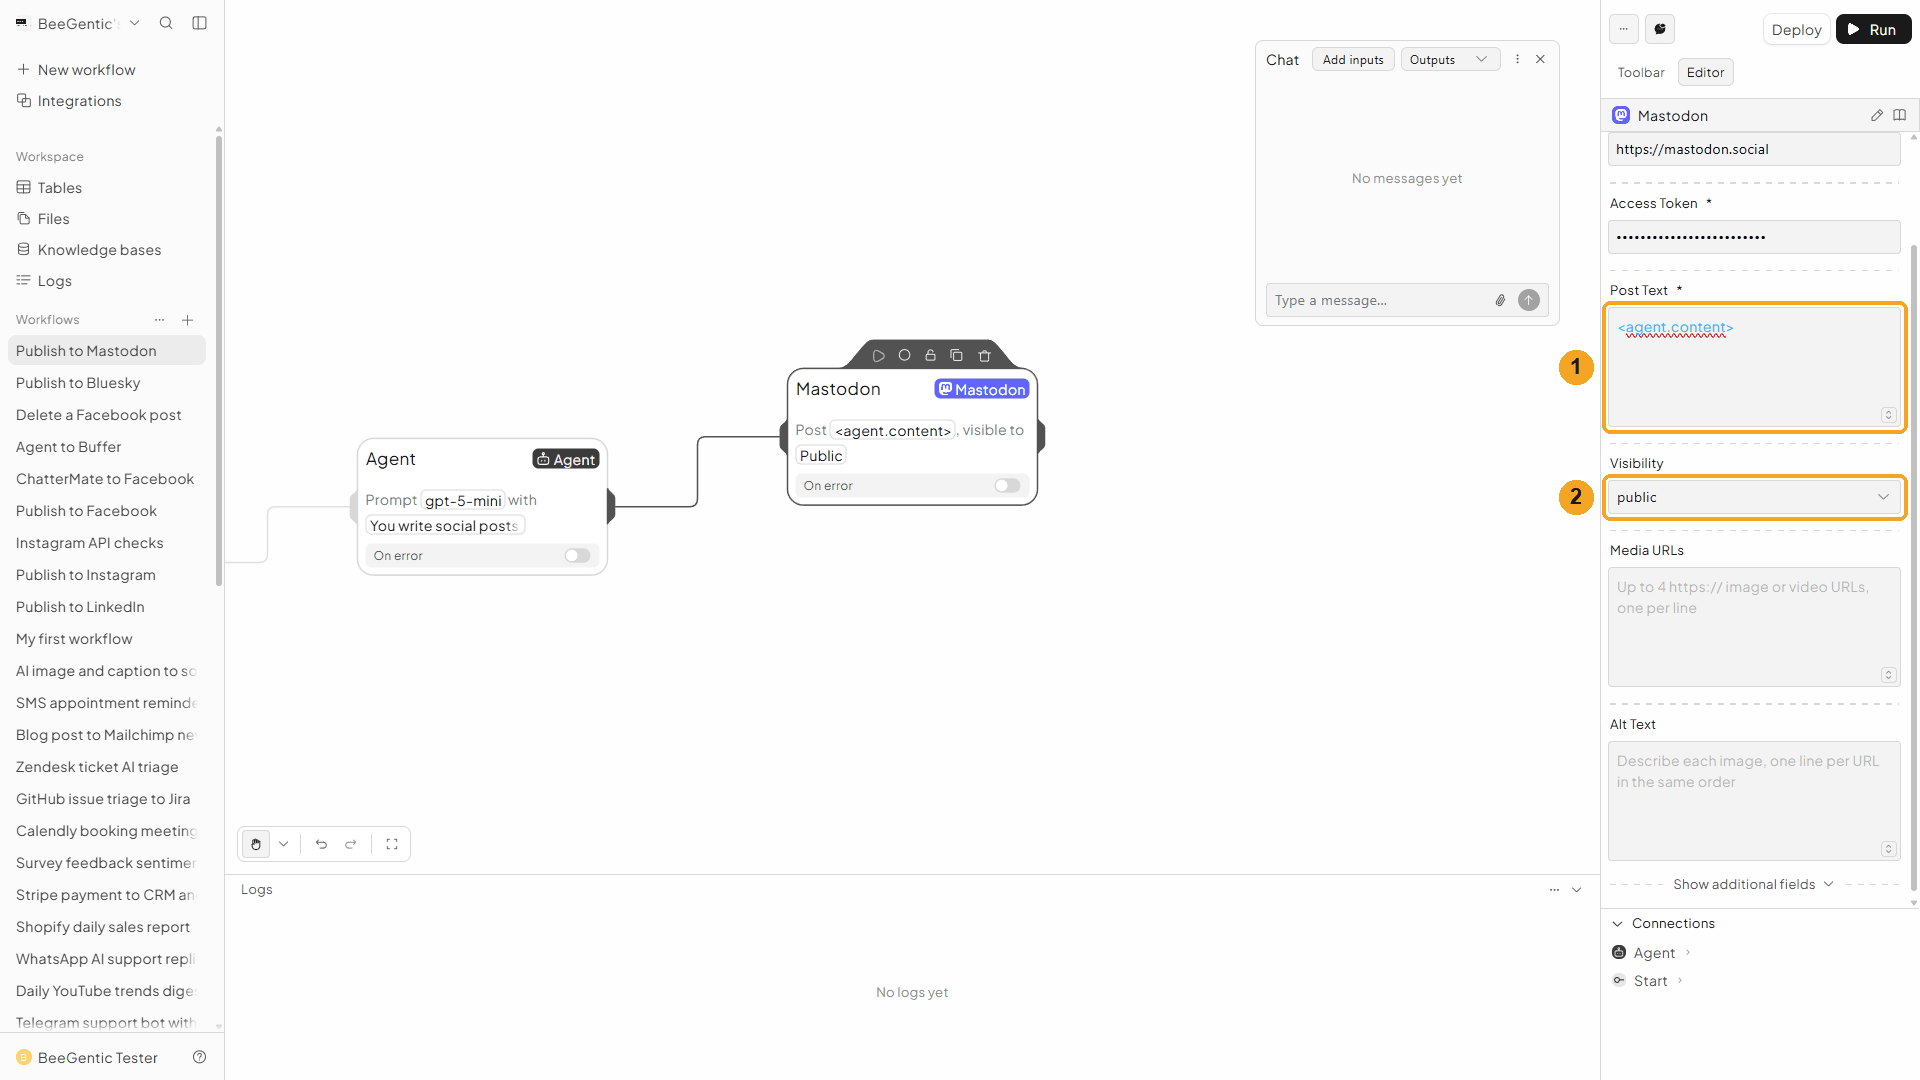Rename the Mastodon block with the pencil icon
The image size is (1920, 1080).
[1877, 115]
